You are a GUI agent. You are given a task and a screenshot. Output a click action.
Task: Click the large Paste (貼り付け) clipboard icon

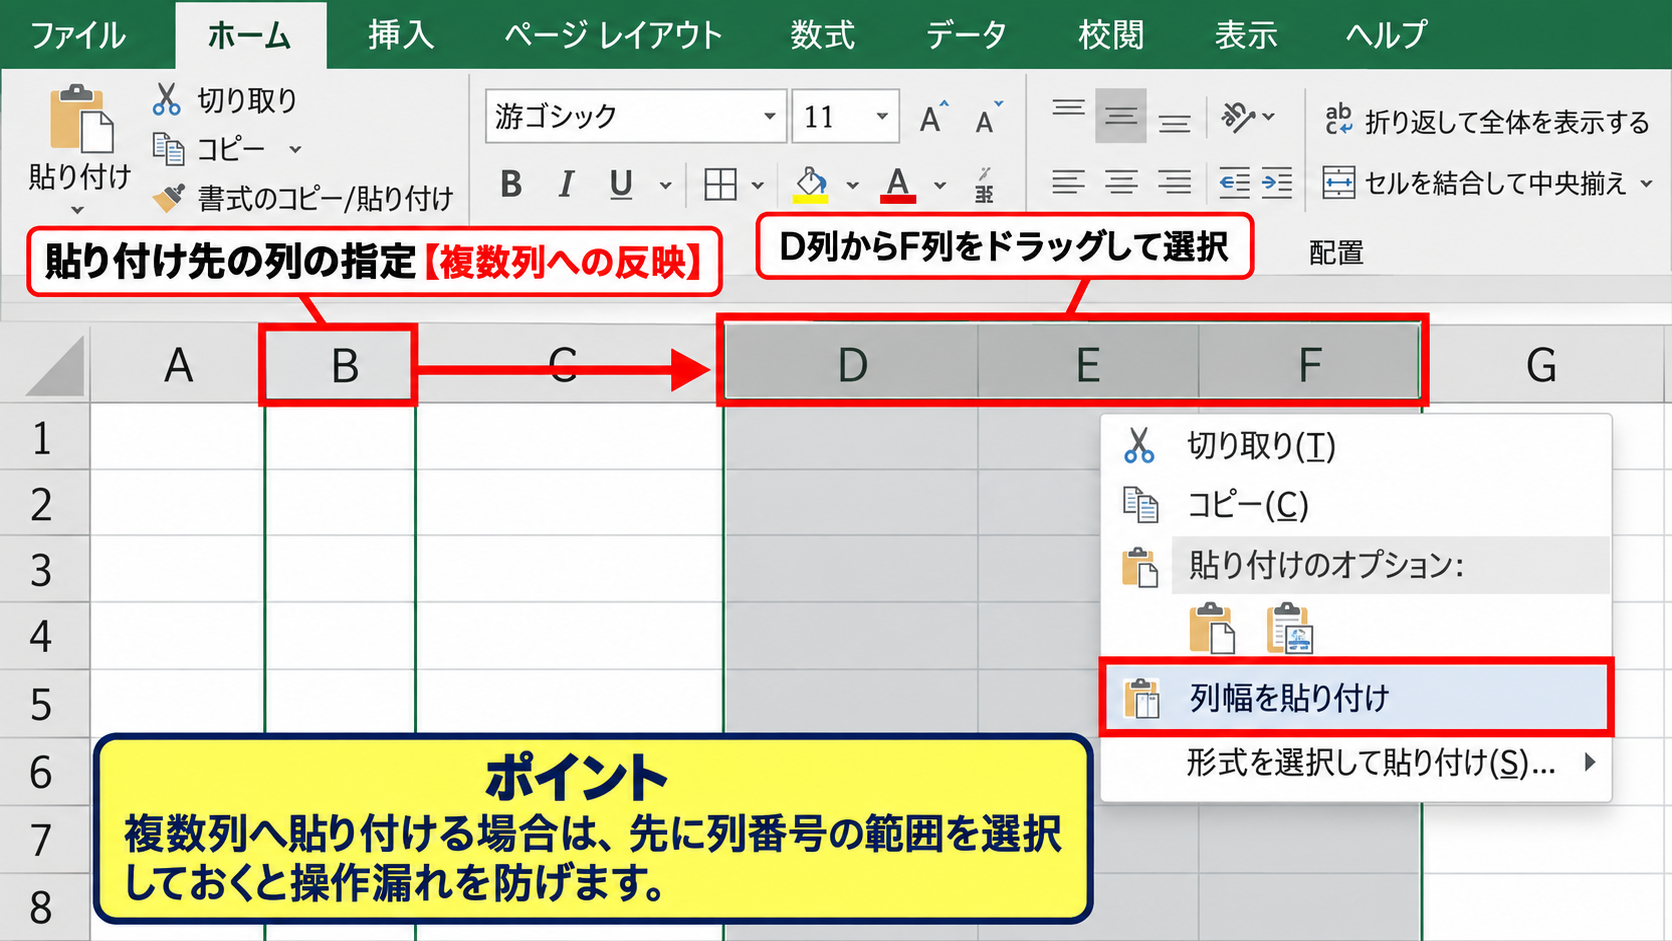pos(81,119)
